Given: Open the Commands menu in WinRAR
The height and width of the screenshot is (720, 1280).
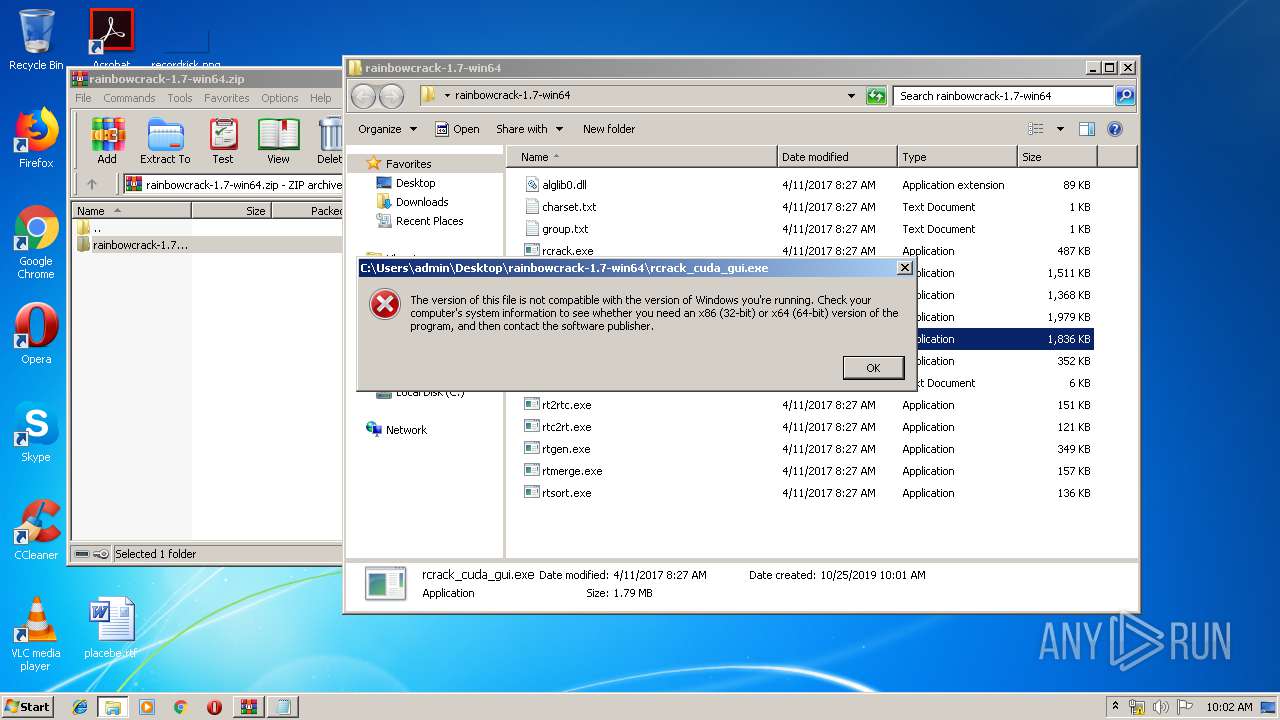Looking at the screenshot, I should (129, 98).
